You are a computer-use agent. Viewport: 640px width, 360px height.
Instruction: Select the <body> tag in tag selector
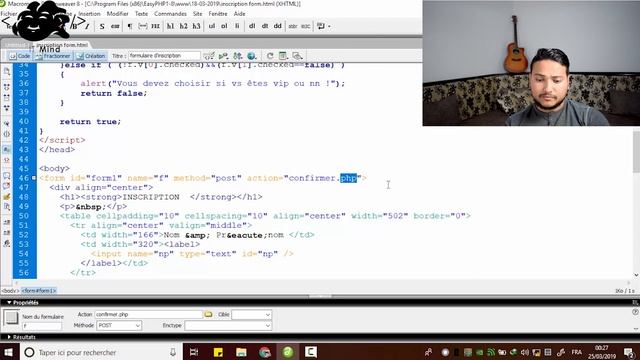(x=10, y=291)
